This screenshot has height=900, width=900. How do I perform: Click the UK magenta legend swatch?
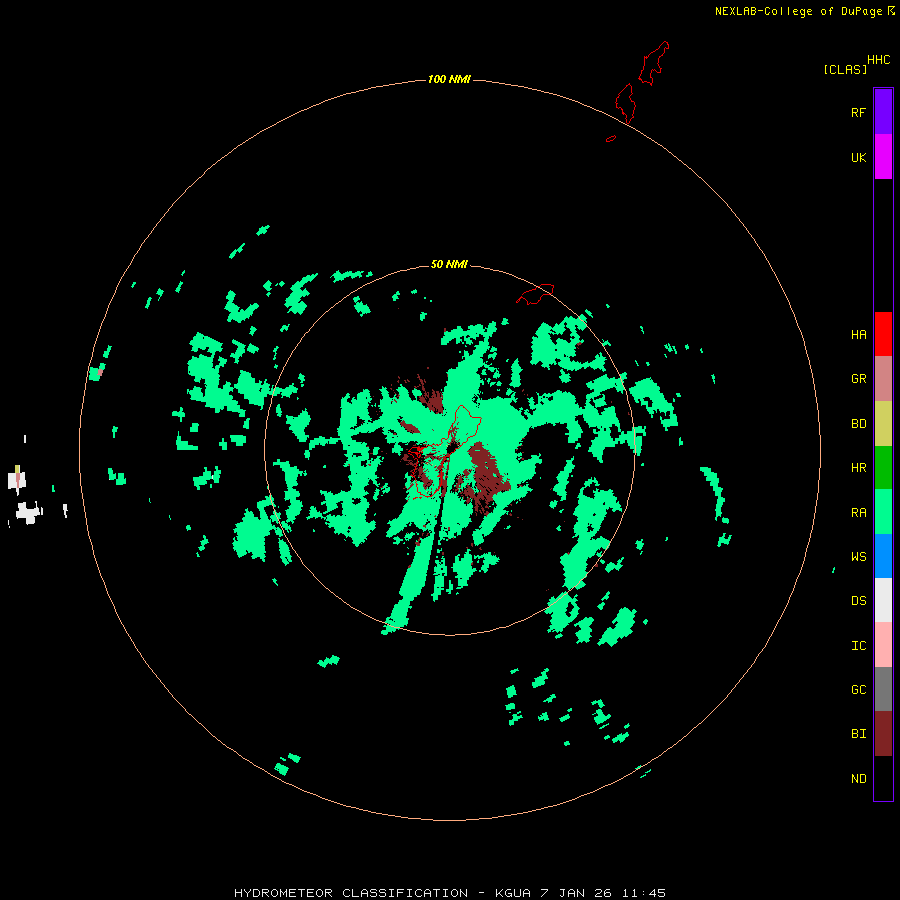pyautogui.click(x=883, y=157)
